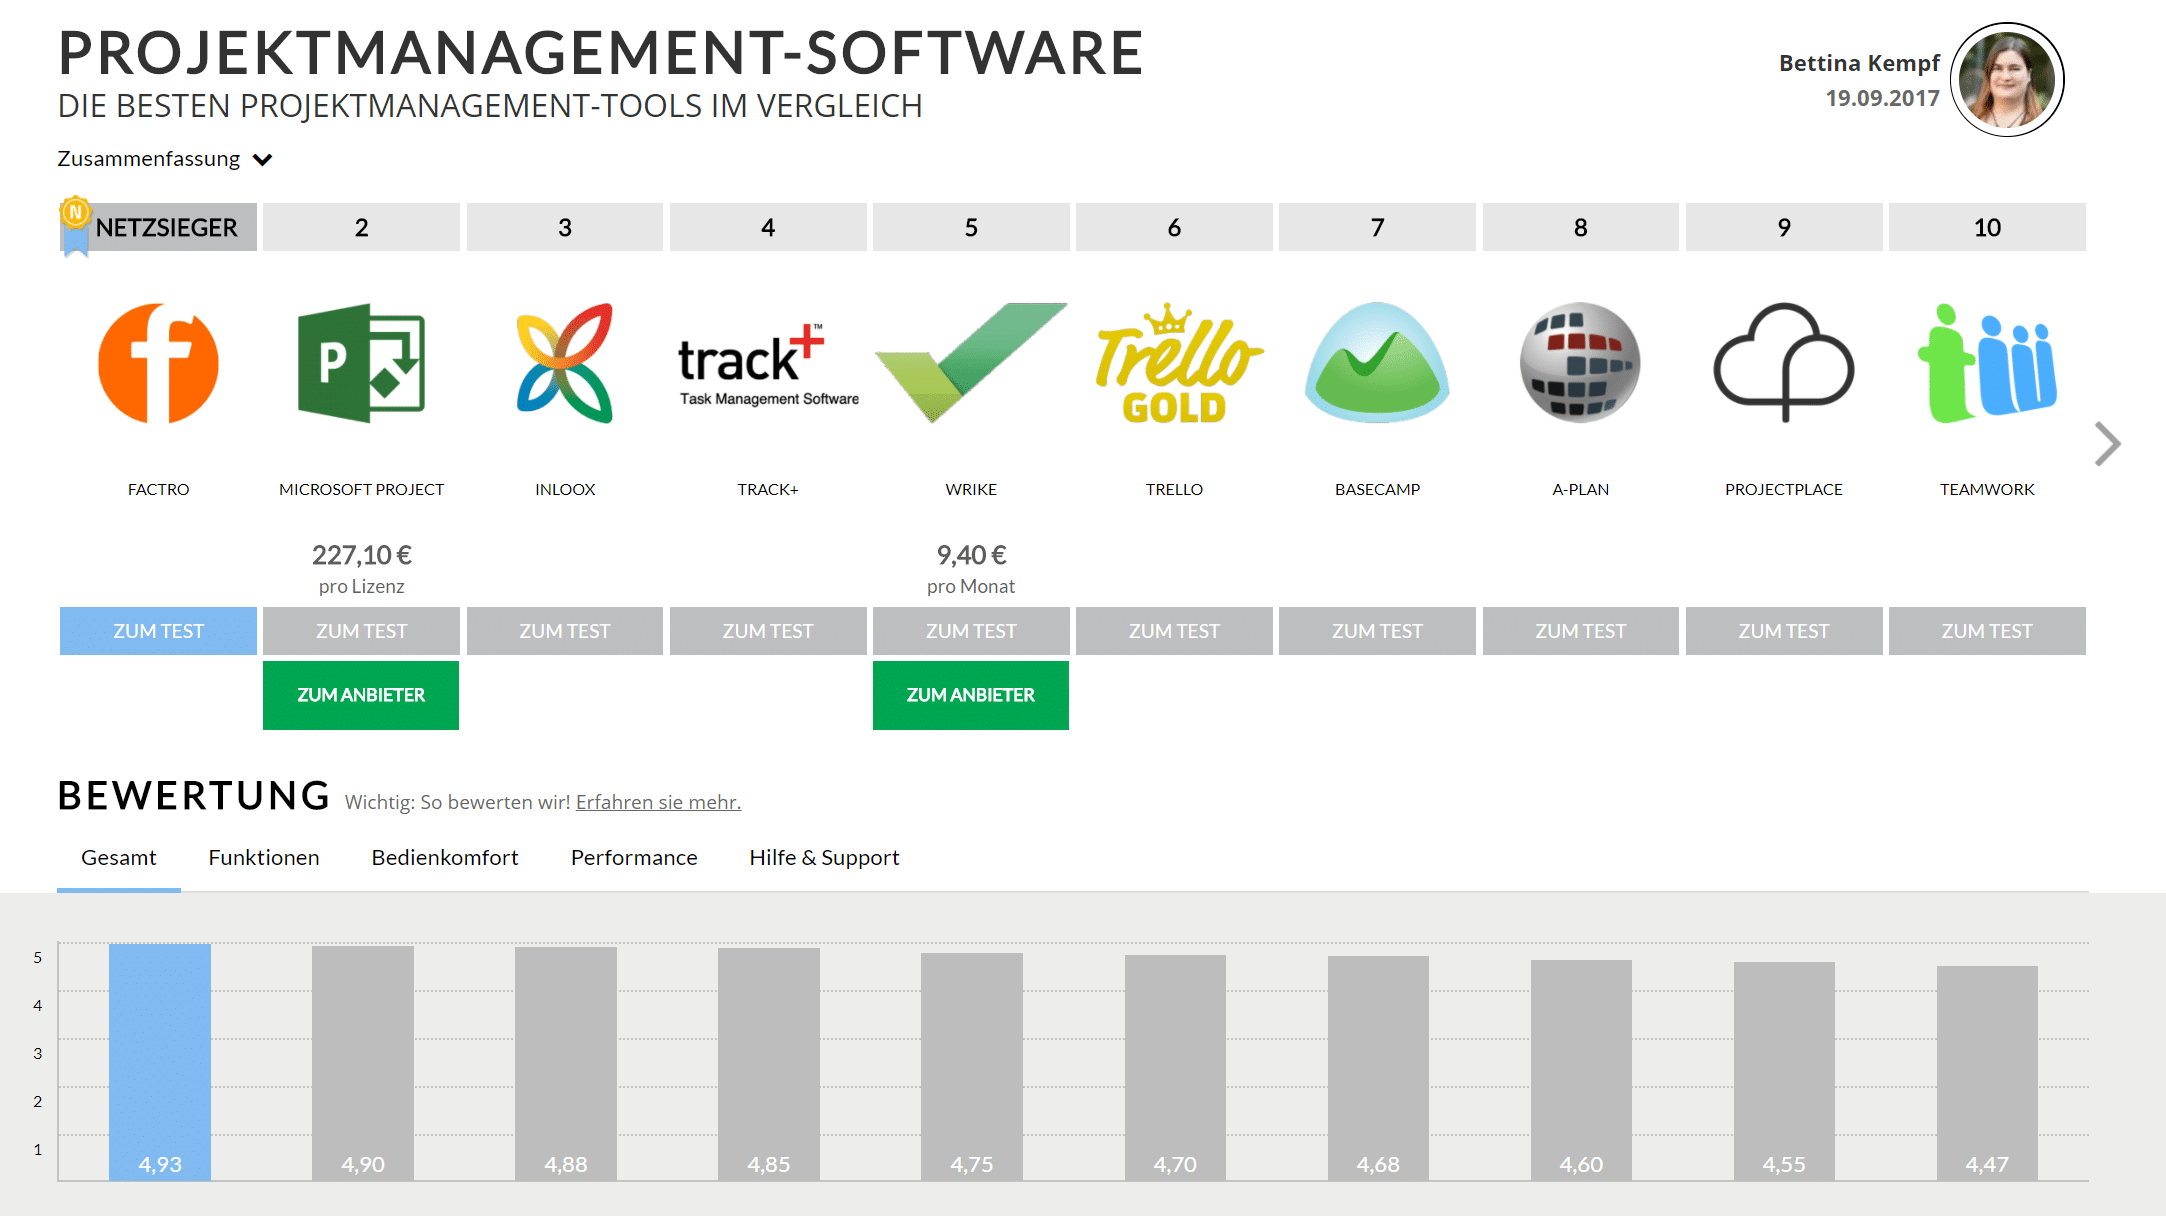
Task: Click rank header number 8
Action: click(x=1580, y=227)
